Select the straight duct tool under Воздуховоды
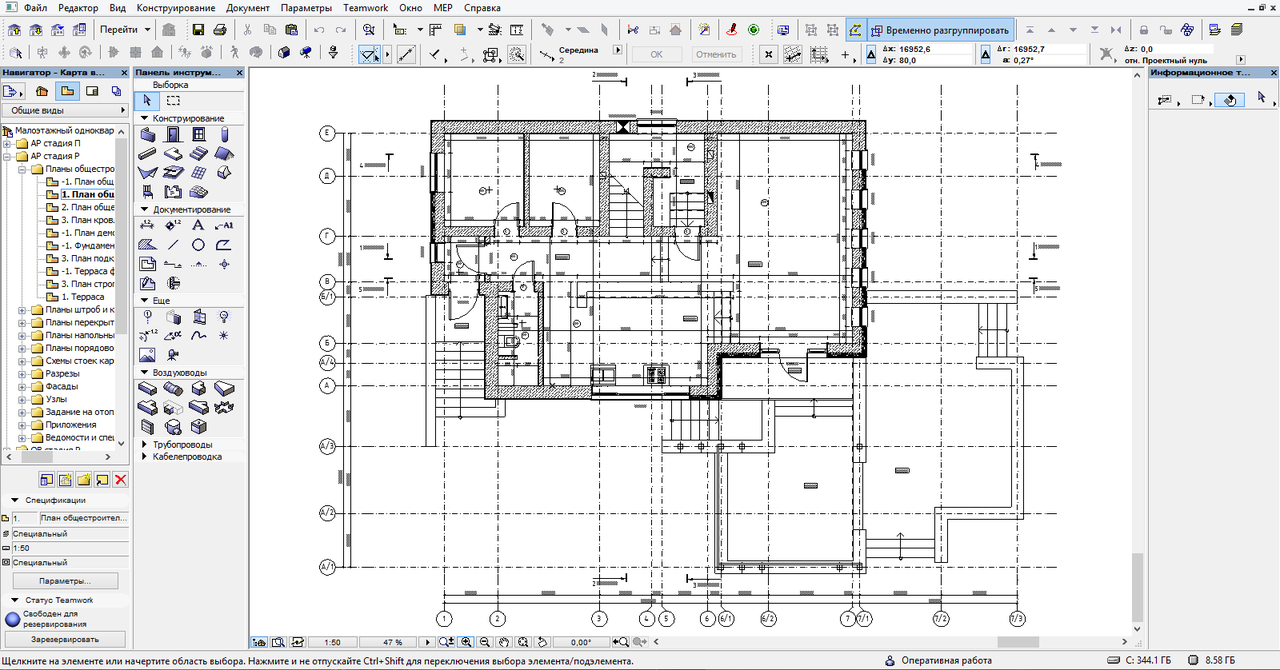The height and width of the screenshot is (670, 1280). 147,388
